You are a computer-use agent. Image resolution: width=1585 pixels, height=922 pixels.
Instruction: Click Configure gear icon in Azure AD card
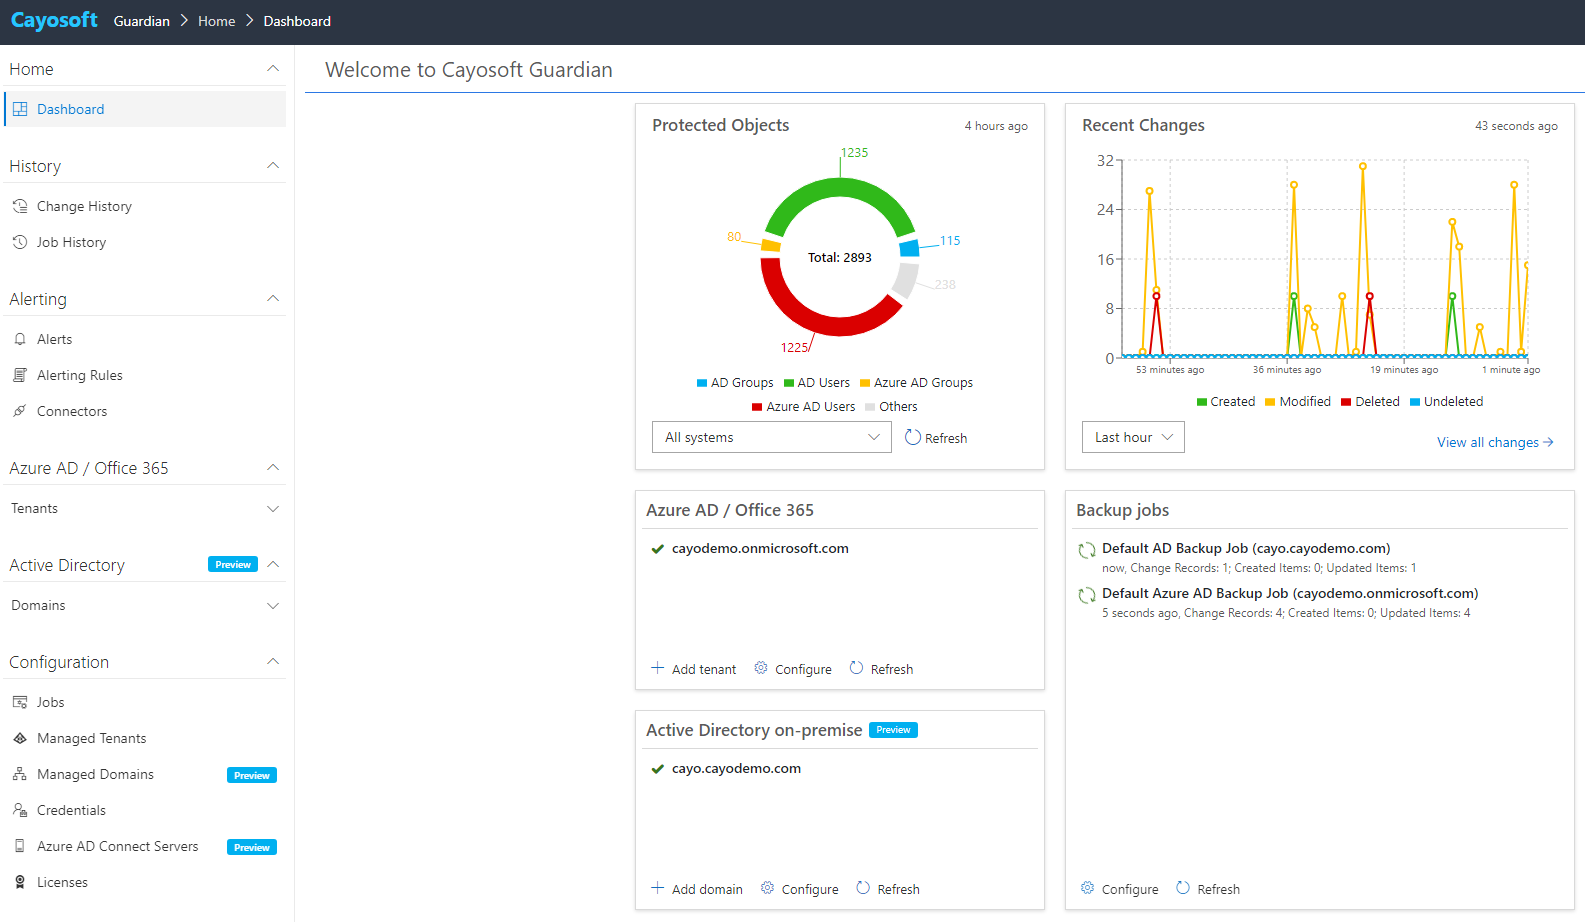tap(761, 668)
